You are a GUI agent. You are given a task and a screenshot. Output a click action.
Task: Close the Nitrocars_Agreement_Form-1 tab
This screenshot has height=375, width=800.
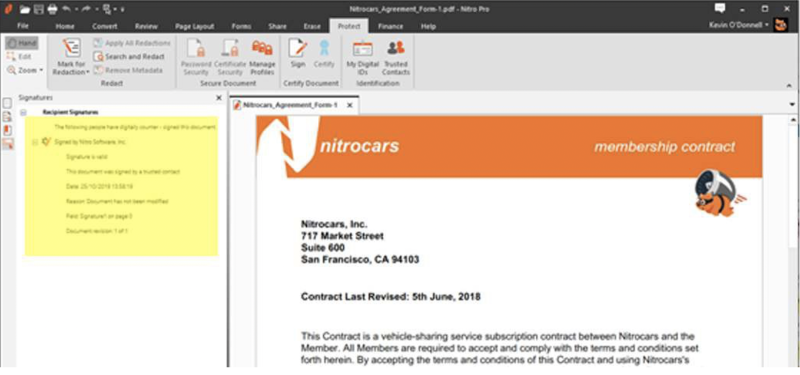click(349, 105)
